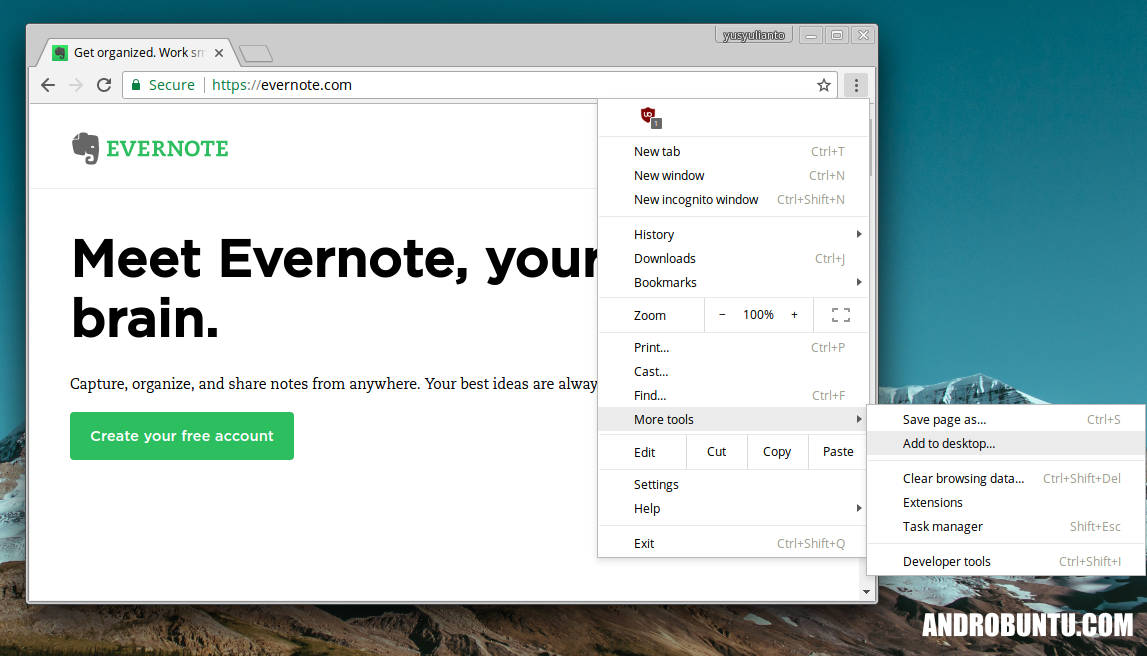Increase zoom with the plus button

pos(795,315)
